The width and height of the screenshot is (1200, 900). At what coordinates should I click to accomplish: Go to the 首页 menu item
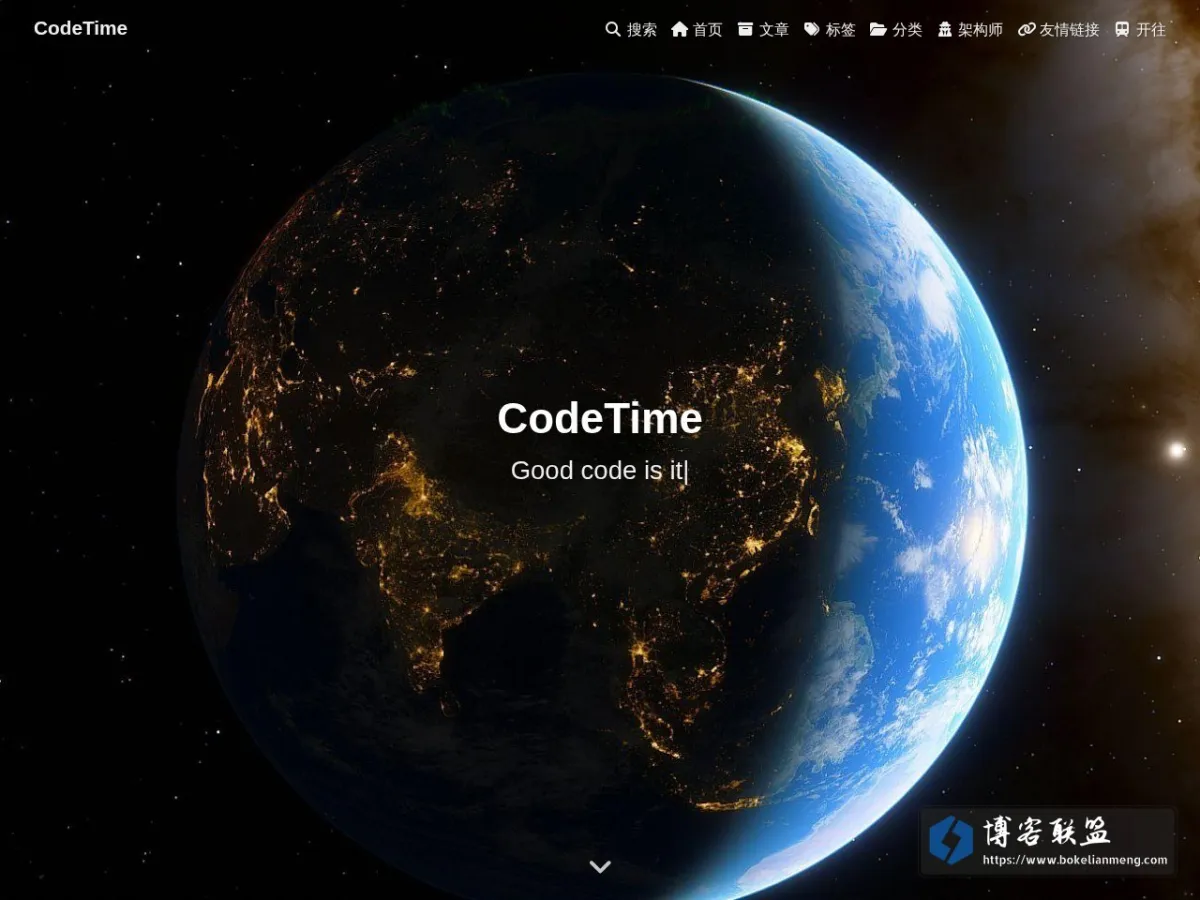(x=697, y=29)
